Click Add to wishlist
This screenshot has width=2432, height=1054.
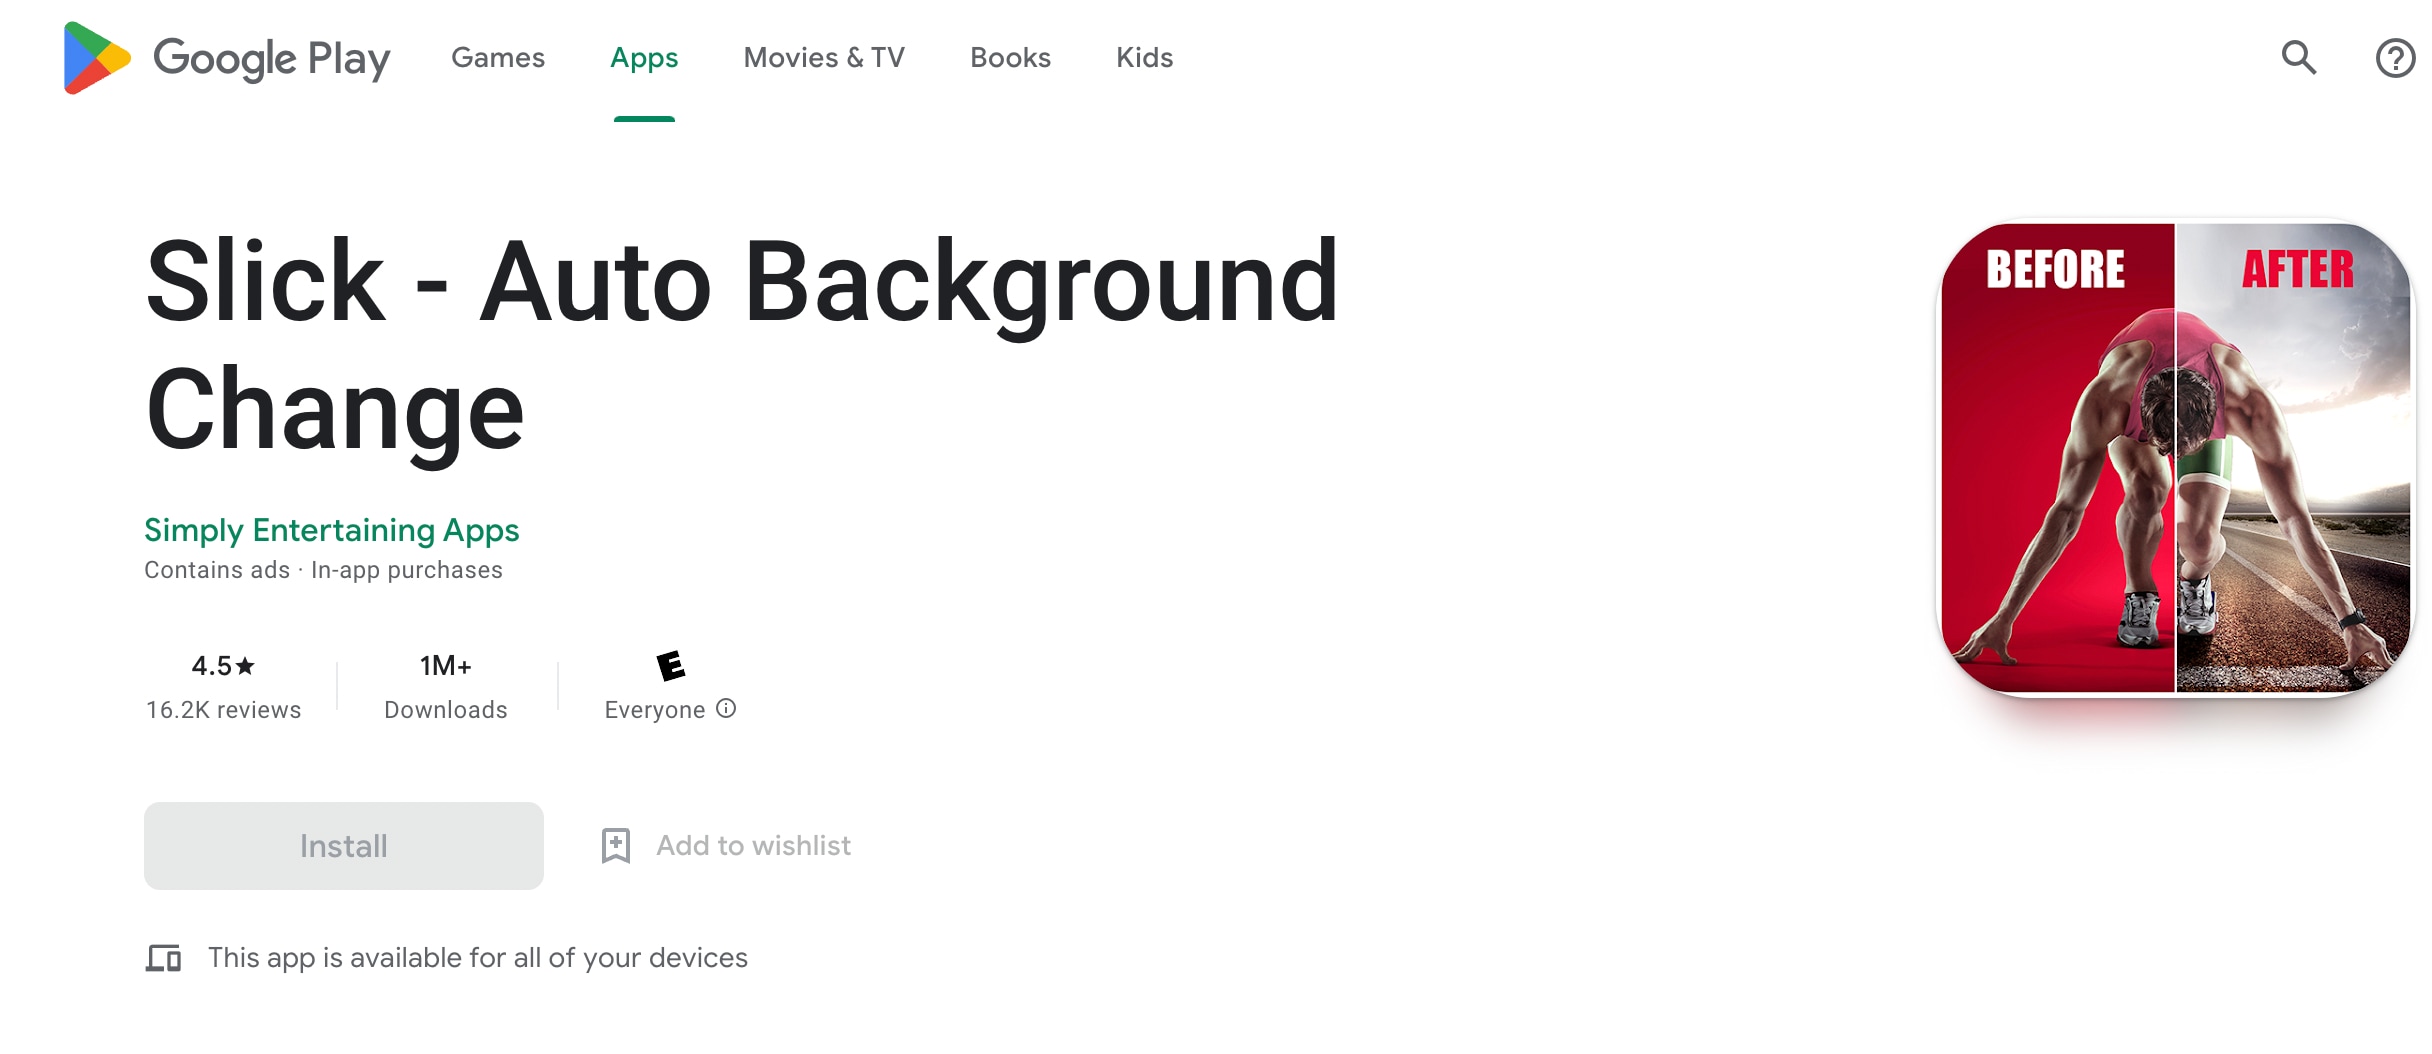754,846
